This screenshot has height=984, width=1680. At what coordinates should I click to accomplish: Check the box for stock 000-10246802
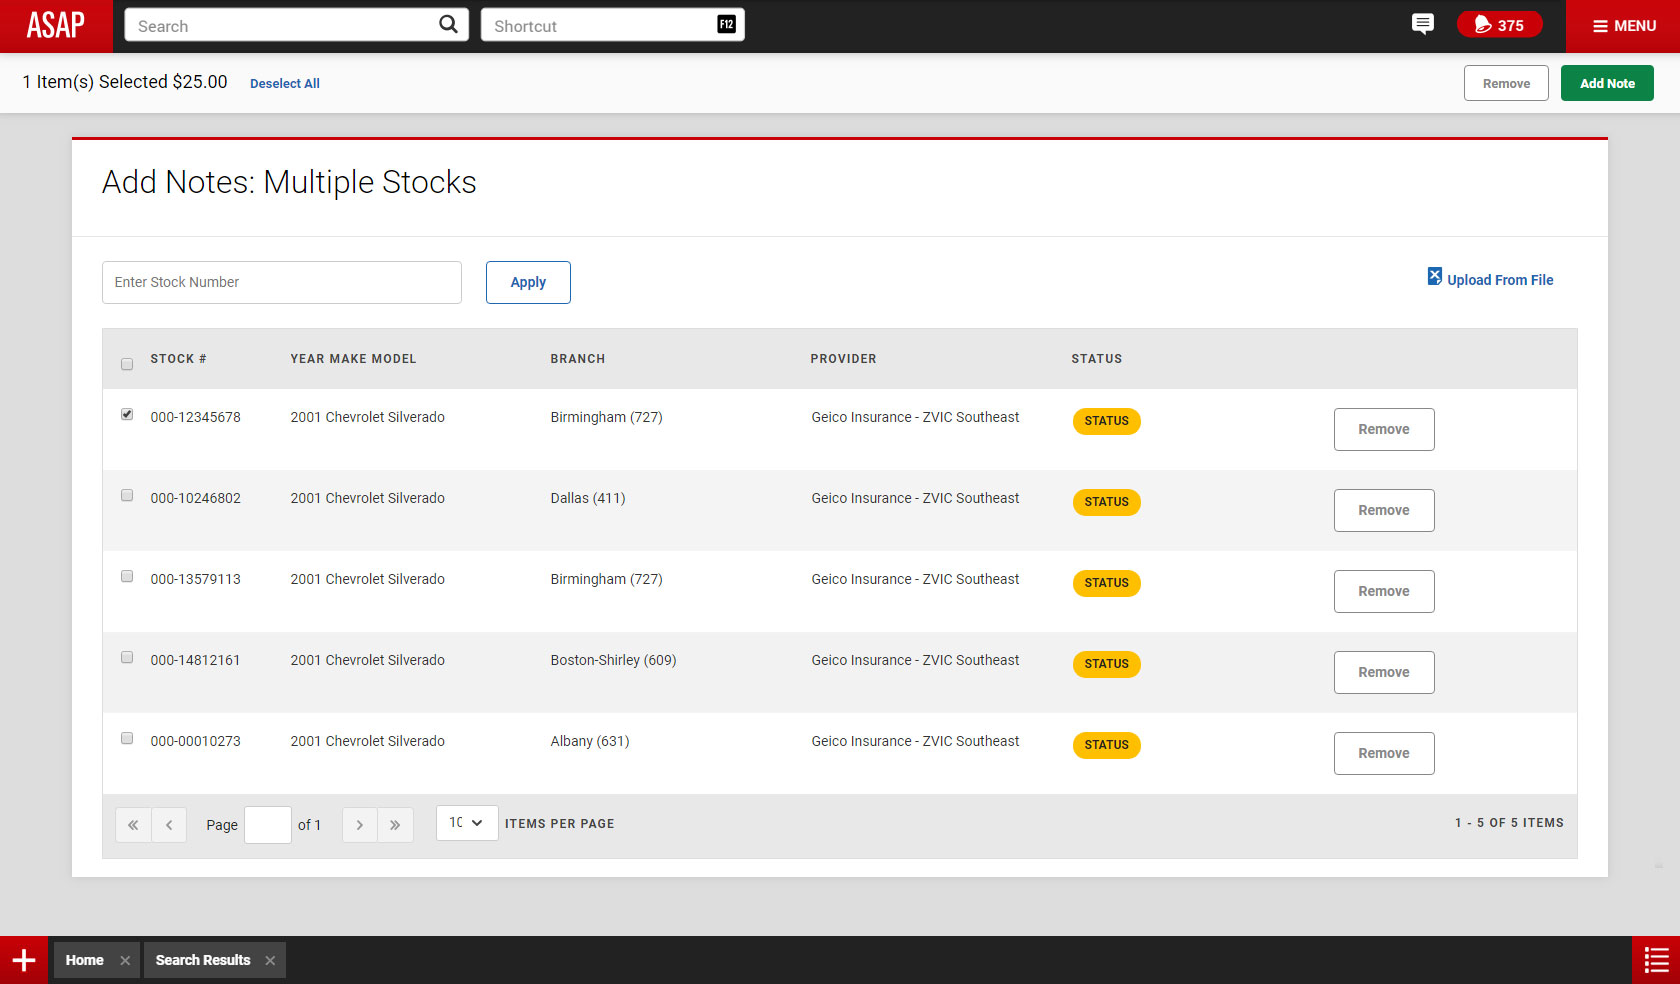pyautogui.click(x=127, y=495)
